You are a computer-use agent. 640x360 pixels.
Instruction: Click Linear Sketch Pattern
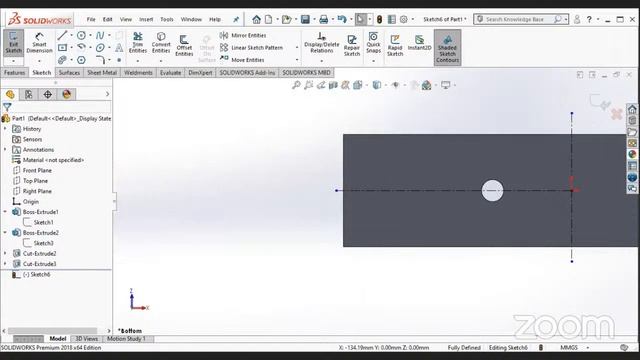click(x=251, y=48)
